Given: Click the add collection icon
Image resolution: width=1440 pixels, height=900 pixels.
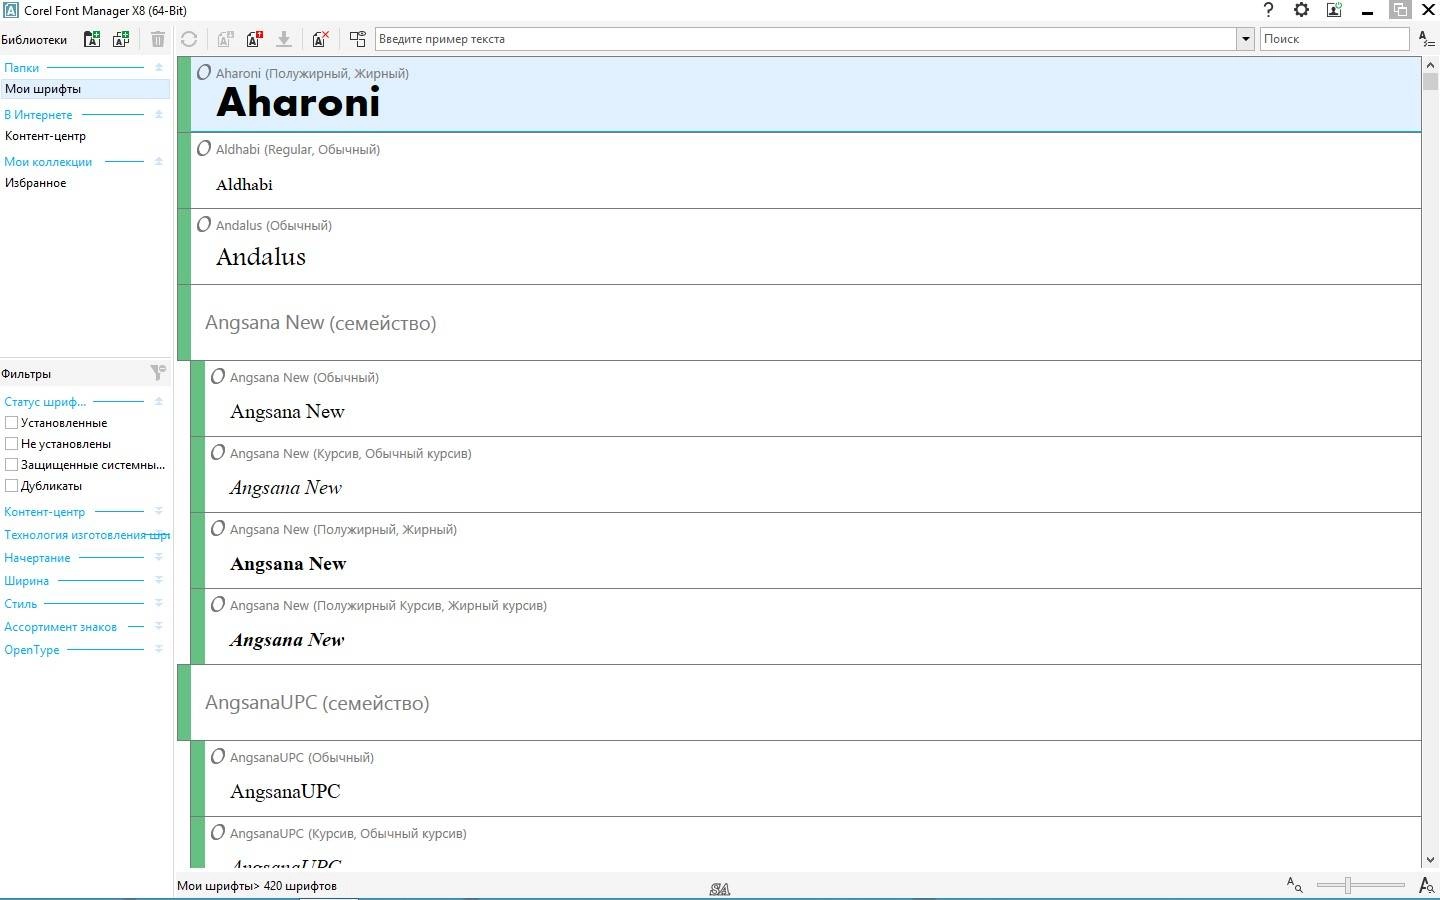Looking at the screenshot, I should click(121, 39).
